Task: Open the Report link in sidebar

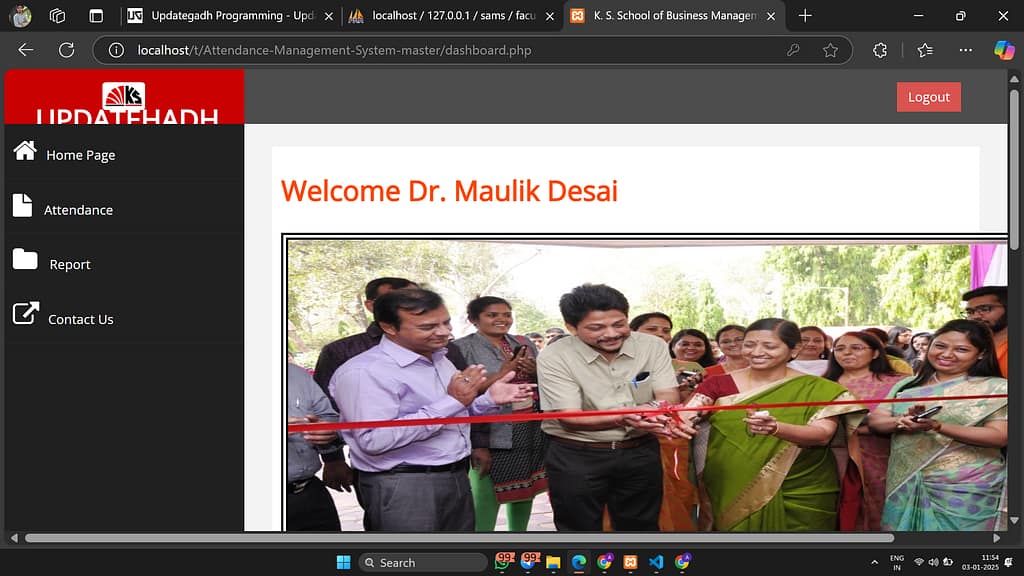Action: (70, 265)
